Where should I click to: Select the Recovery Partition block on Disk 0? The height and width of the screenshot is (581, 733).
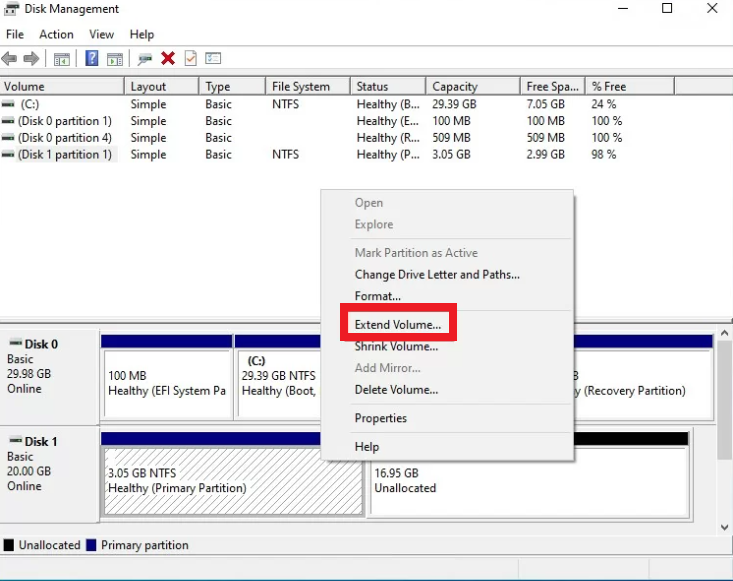coord(643,375)
